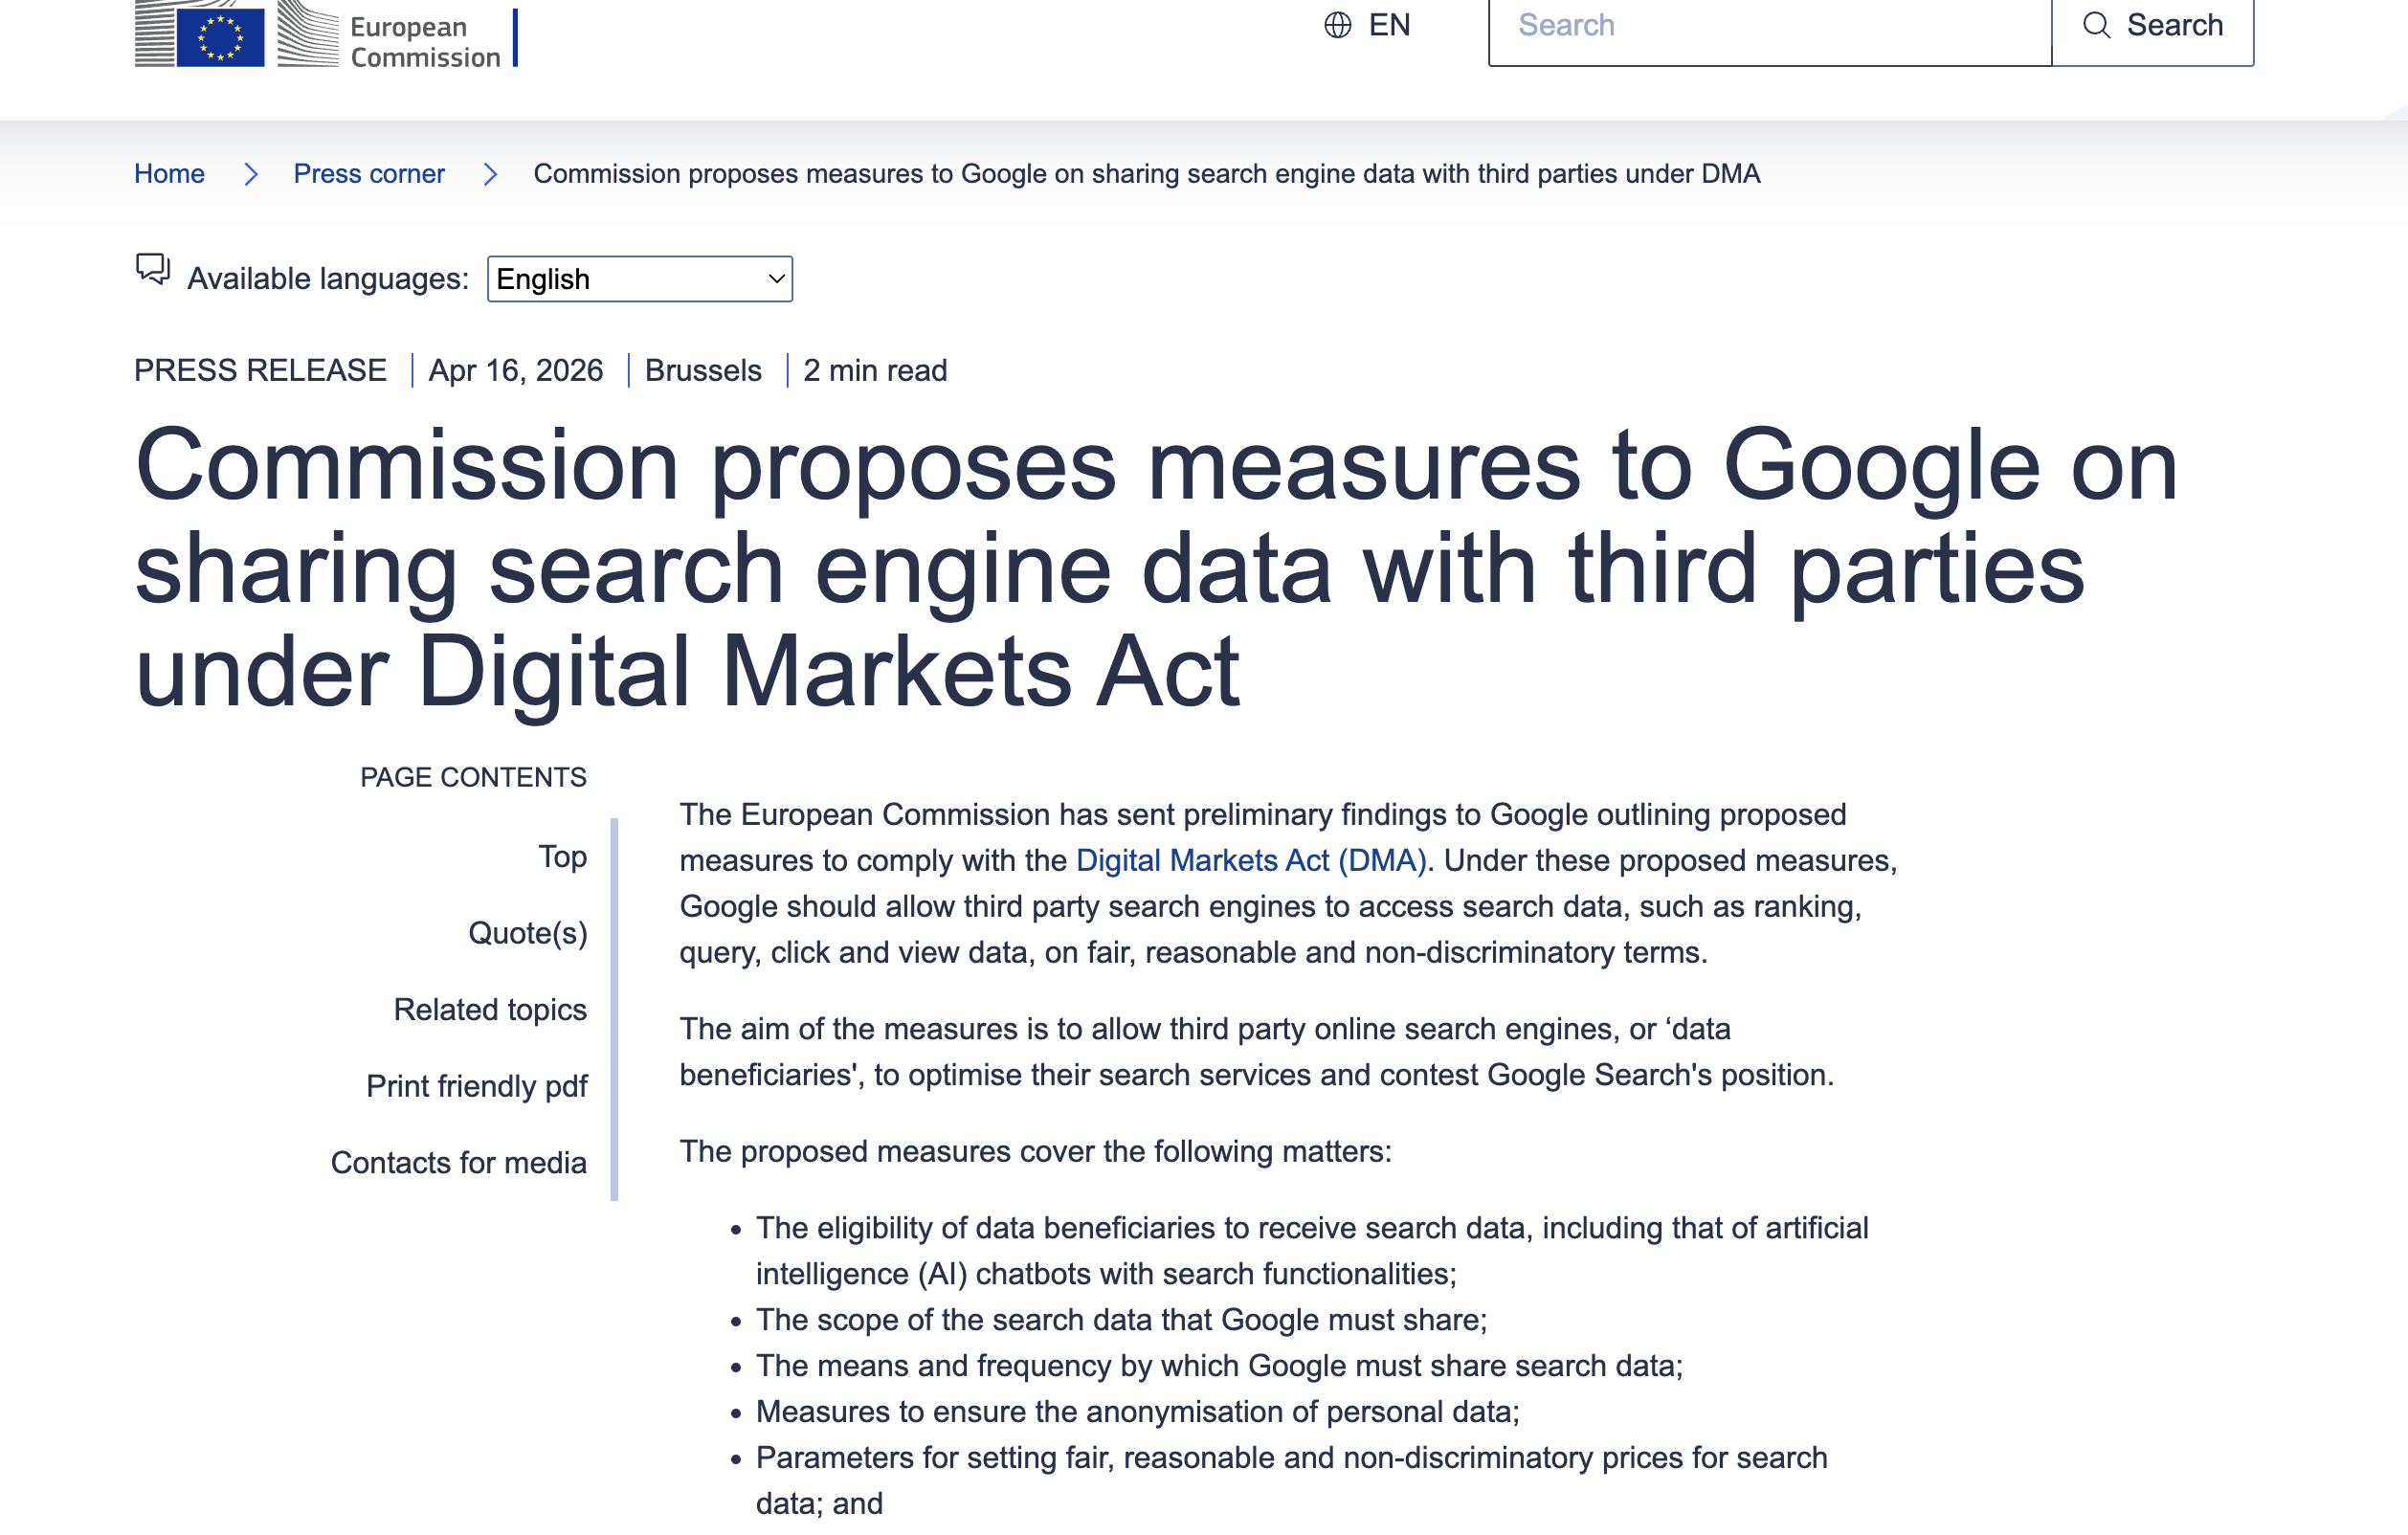2408x1535 pixels.
Task: Click breadcrumb chevron after Home
Action: point(251,175)
